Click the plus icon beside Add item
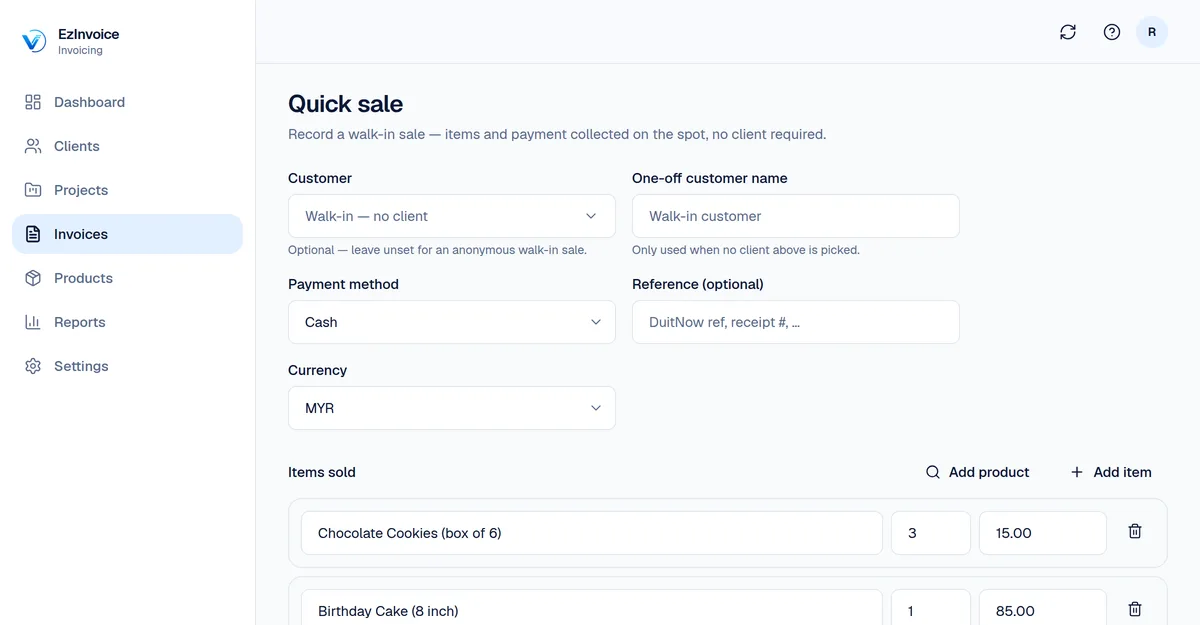1200x625 pixels. point(1077,472)
